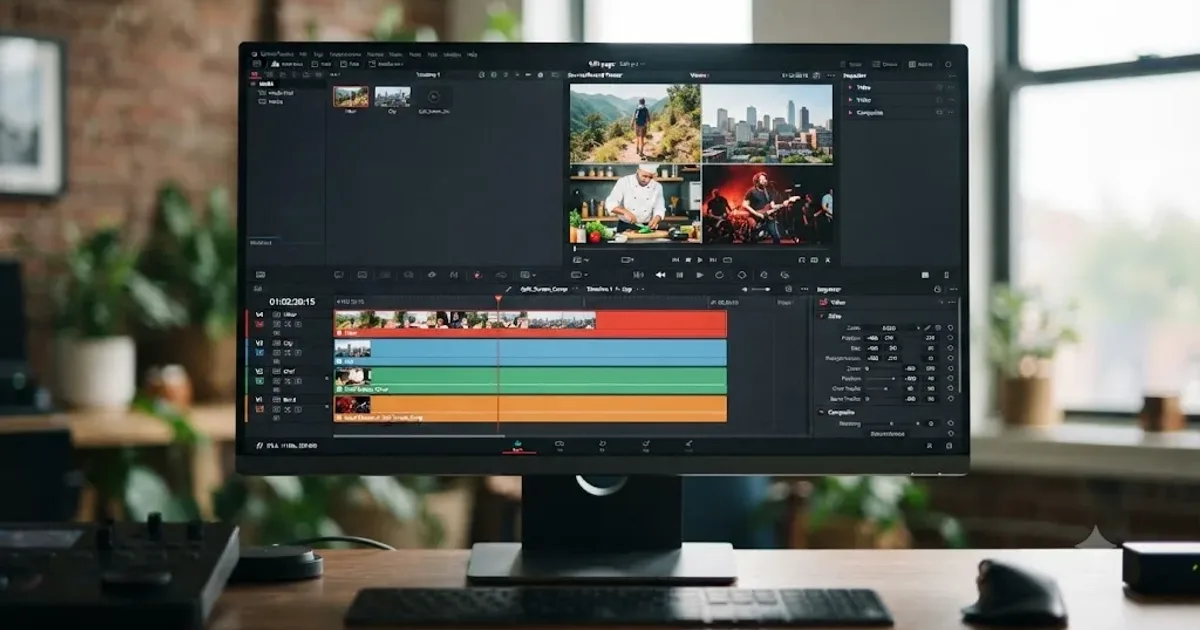Open the Help menu in the menu bar
1200x630 pixels.
(x=472, y=53)
